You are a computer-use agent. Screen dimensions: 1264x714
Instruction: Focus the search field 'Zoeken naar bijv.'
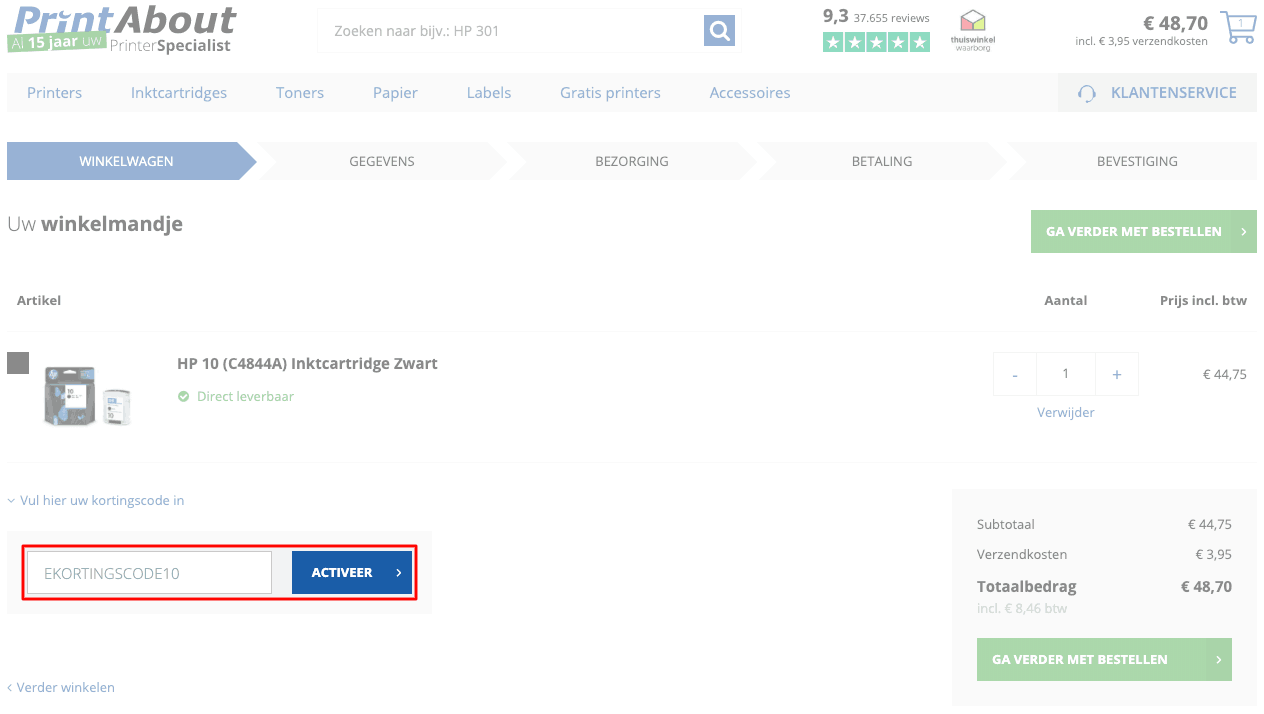pos(510,31)
